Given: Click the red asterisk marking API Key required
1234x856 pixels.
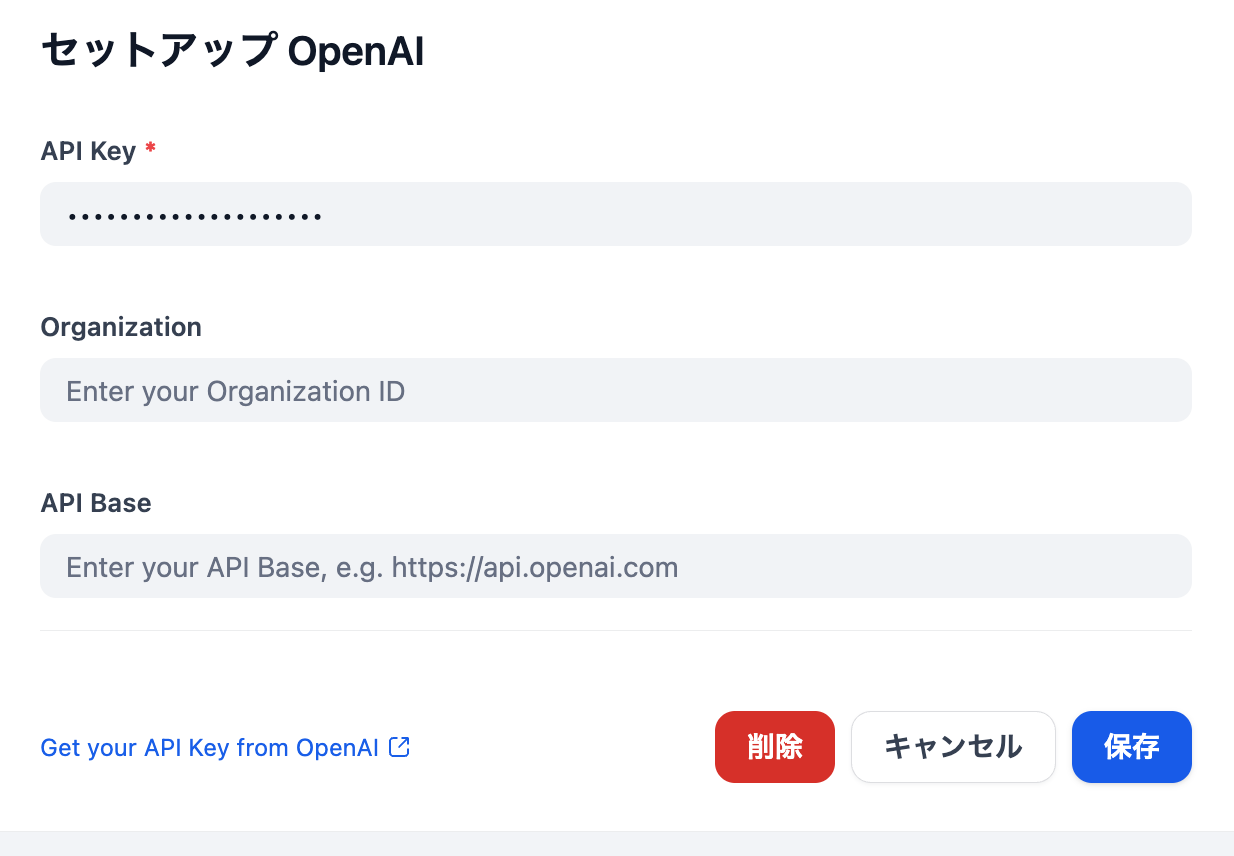Looking at the screenshot, I should point(150,149).
